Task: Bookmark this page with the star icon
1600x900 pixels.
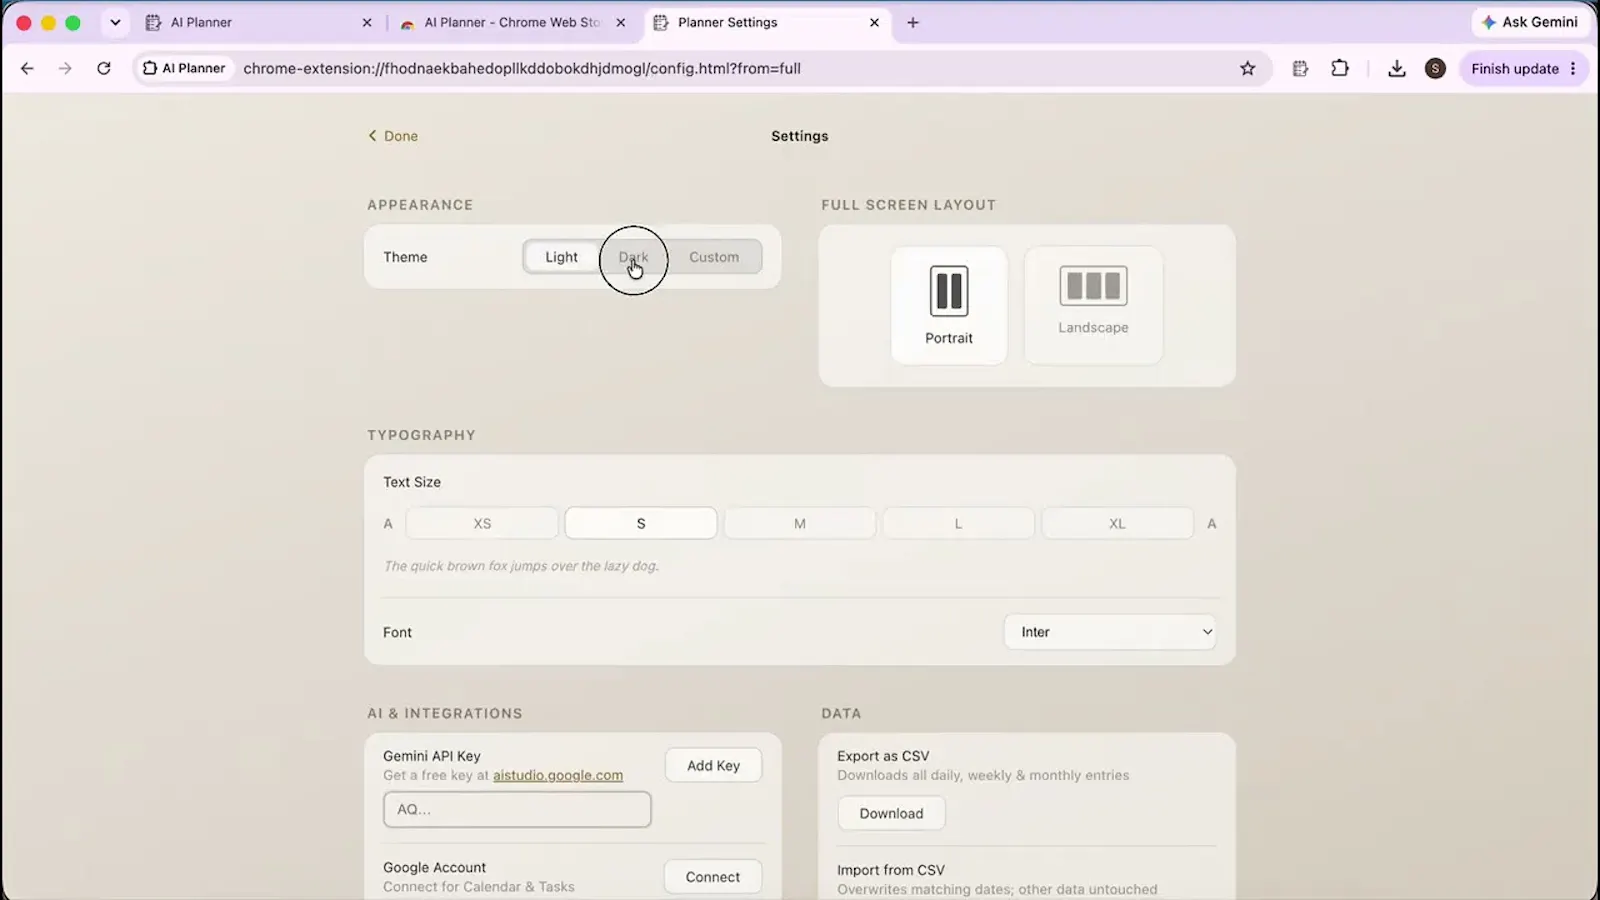Action: [1247, 68]
